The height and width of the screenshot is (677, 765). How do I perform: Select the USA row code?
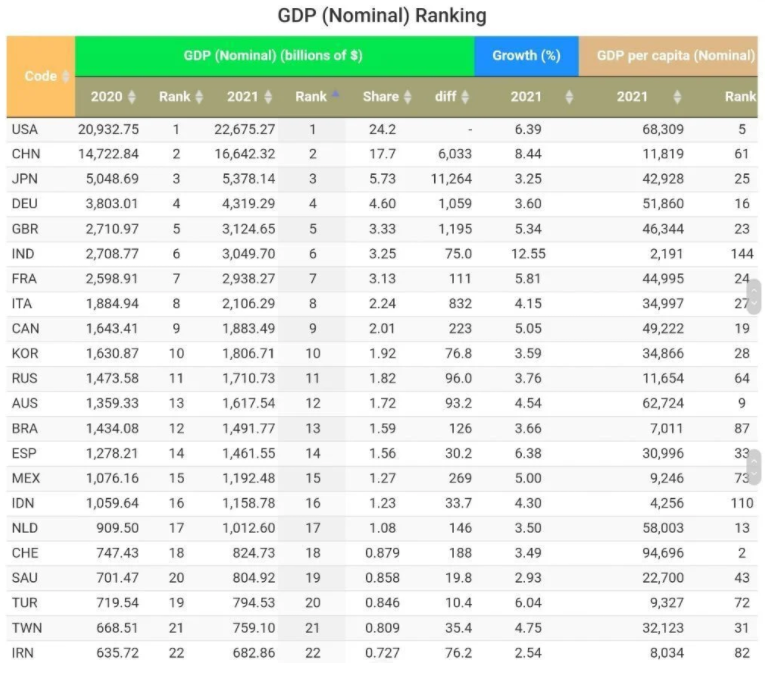tap(25, 129)
